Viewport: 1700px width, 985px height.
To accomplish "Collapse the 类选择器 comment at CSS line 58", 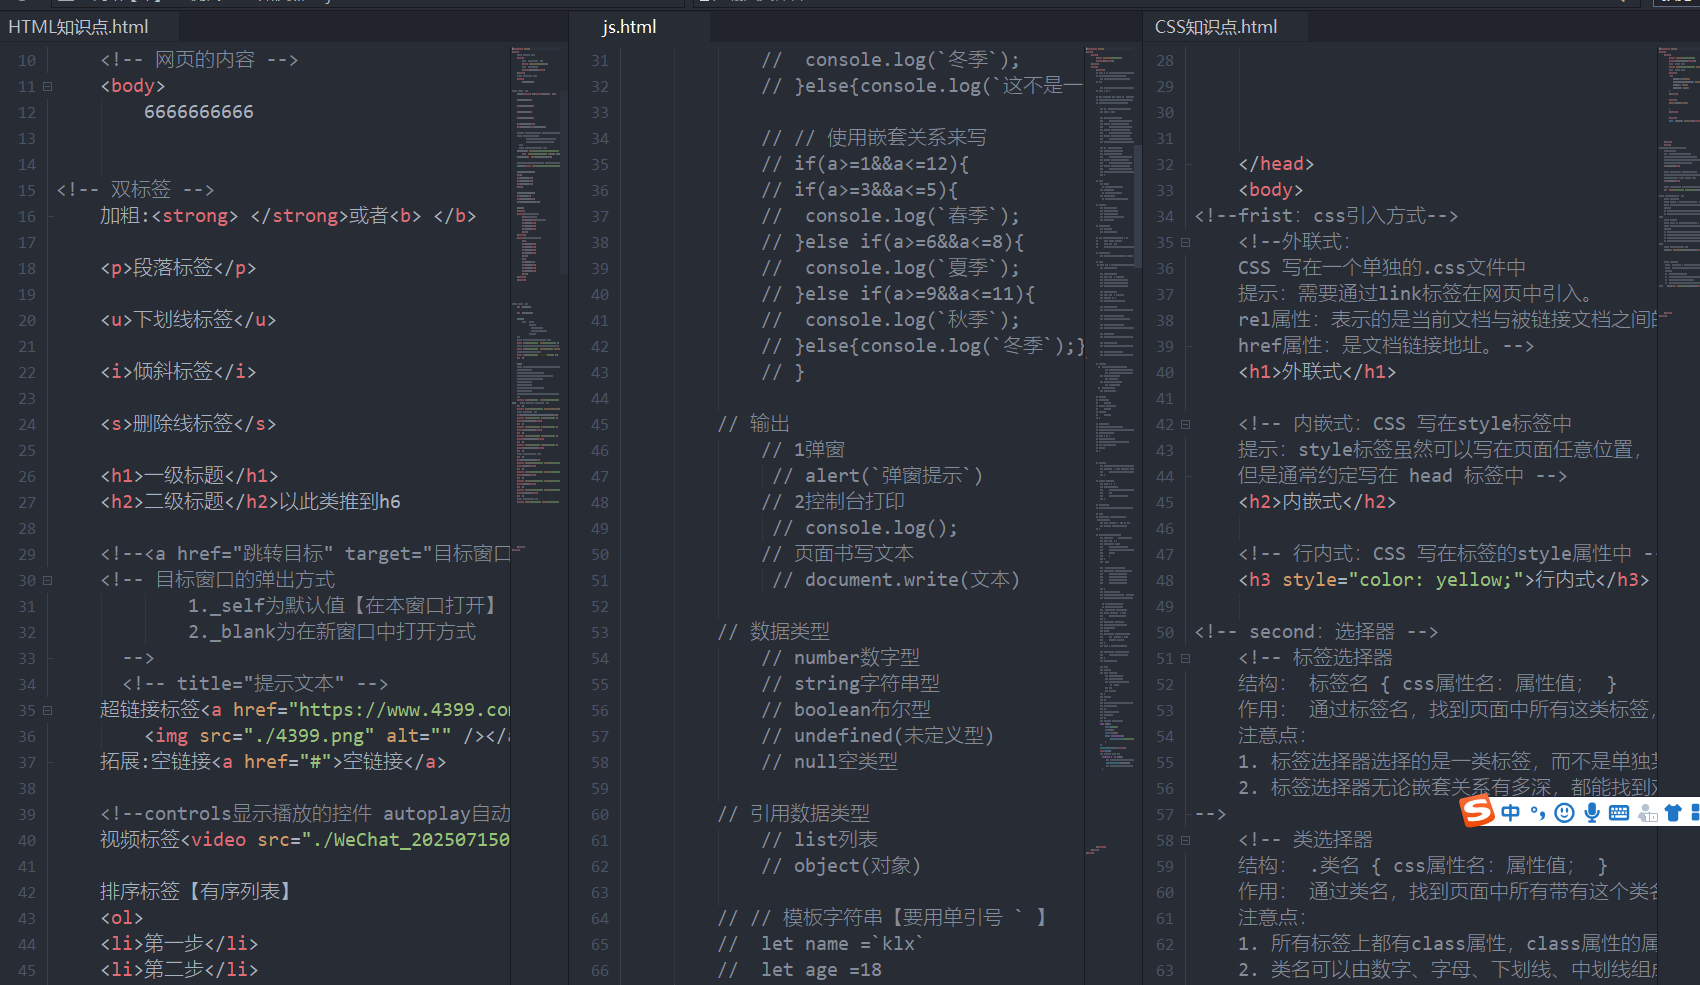I will 1185,840.
